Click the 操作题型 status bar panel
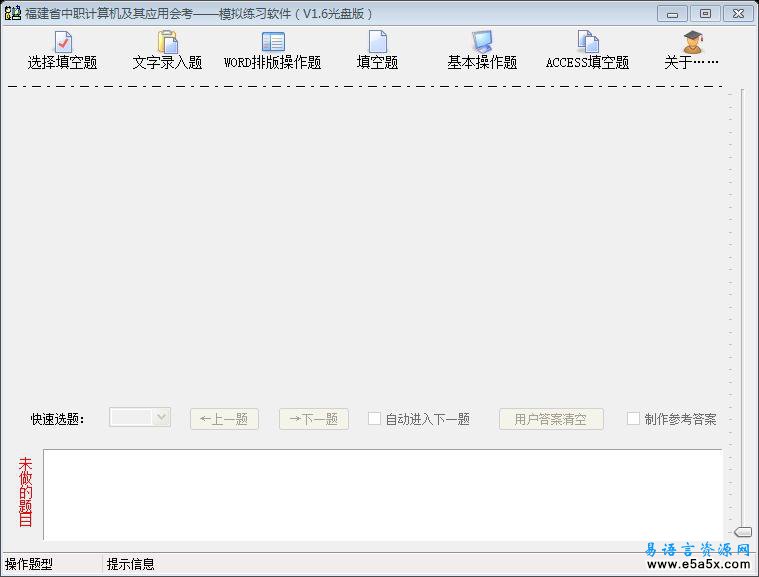Viewport: 759px width, 577px height. tap(52, 564)
